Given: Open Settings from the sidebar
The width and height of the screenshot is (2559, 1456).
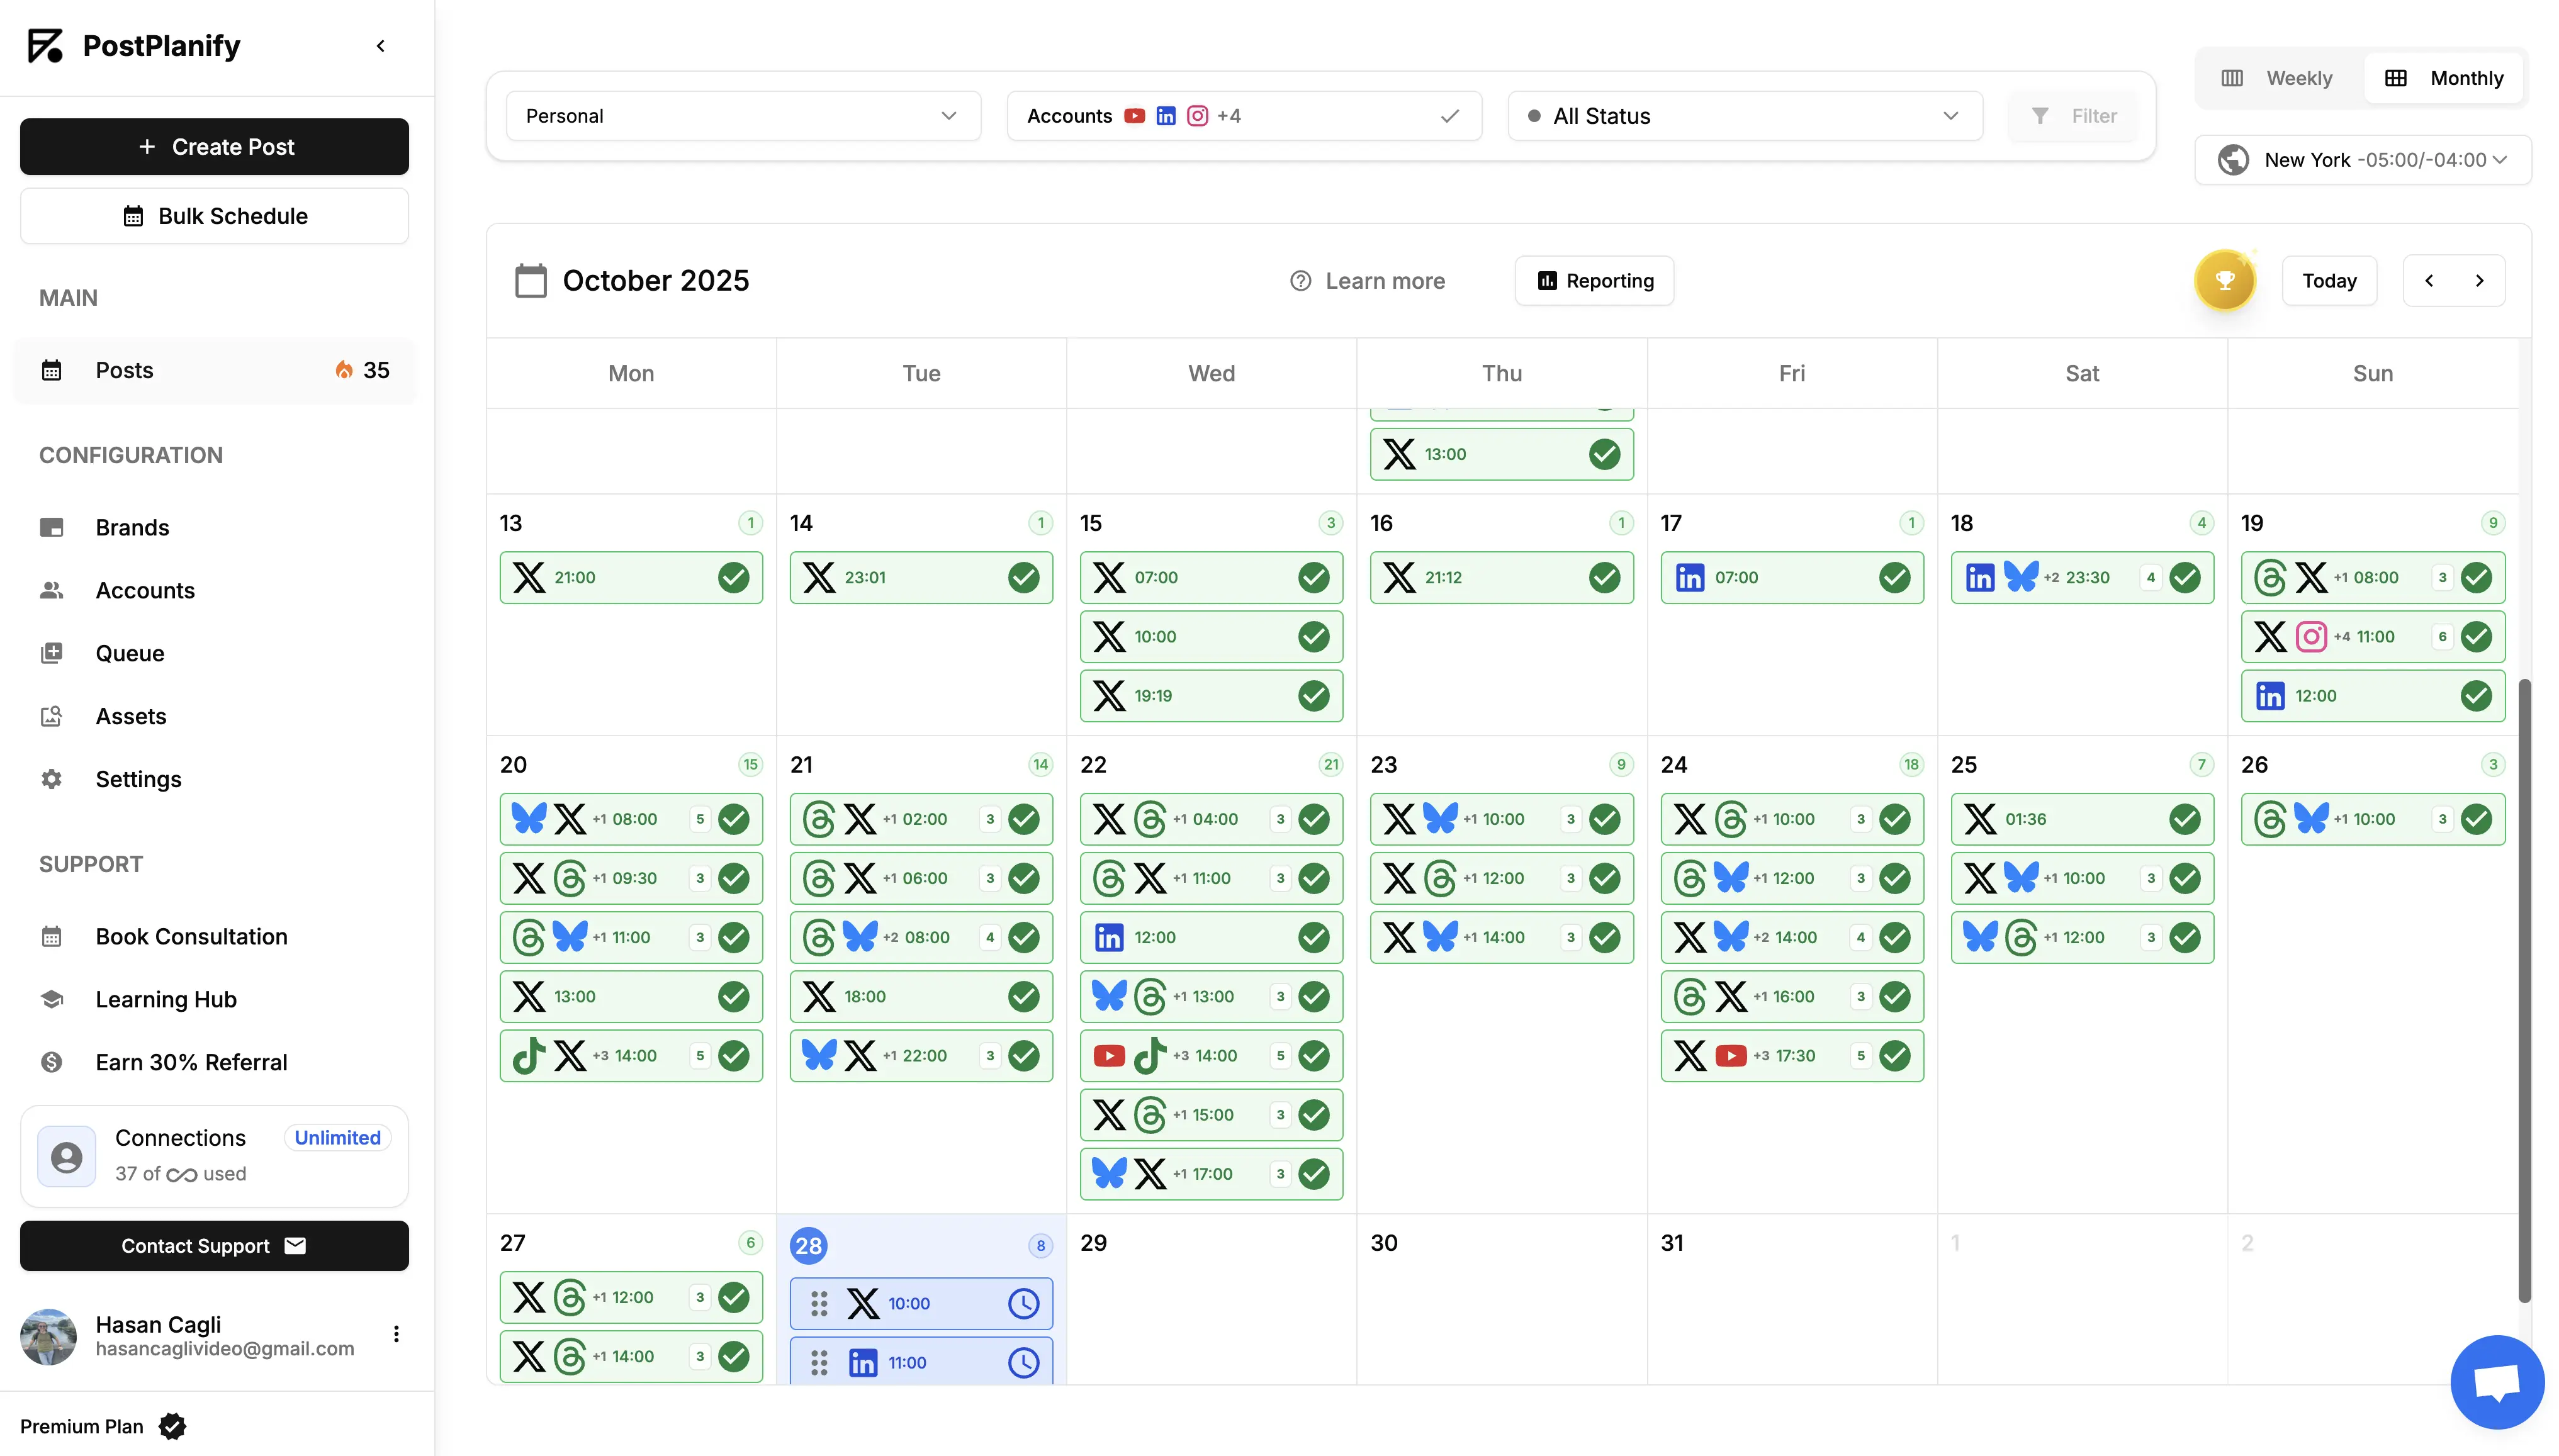Looking at the screenshot, I should pyautogui.click(x=138, y=779).
